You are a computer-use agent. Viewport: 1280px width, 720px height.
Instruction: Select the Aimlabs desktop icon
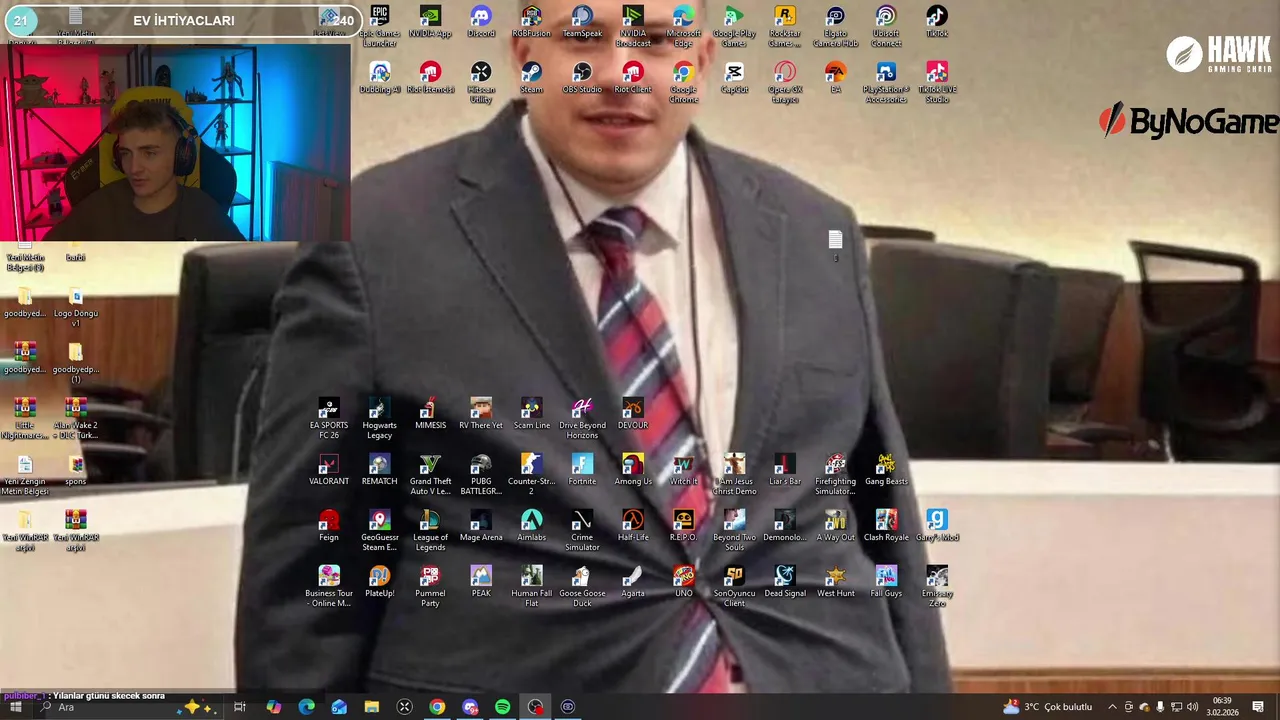point(531,526)
